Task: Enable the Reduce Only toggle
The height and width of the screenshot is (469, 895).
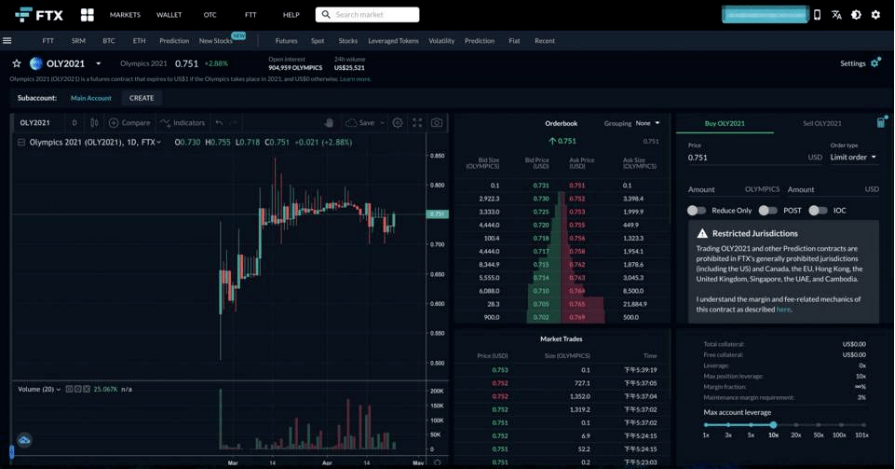Action: click(696, 210)
